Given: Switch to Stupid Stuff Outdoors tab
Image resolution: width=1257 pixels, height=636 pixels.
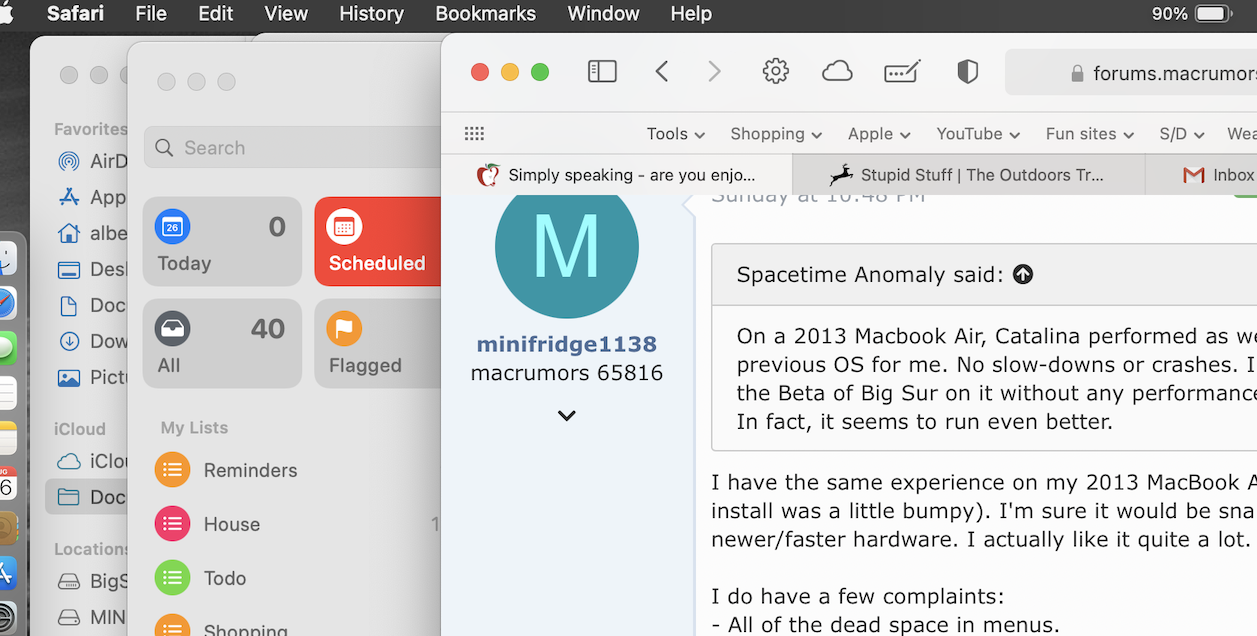Looking at the screenshot, I should [968, 175].
